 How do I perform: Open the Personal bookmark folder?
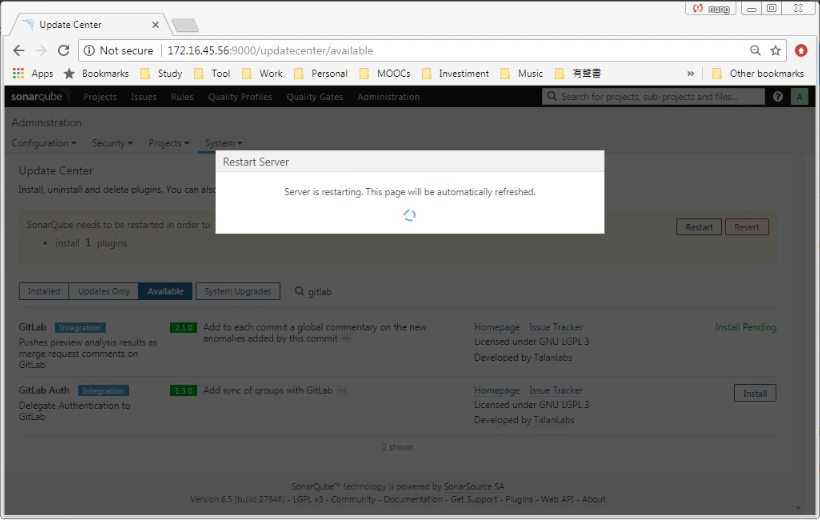[x=321, y=74]
